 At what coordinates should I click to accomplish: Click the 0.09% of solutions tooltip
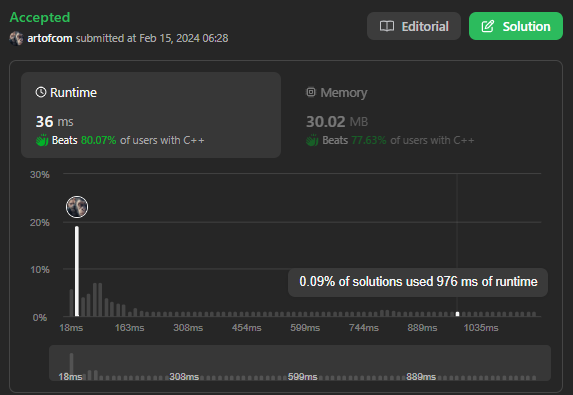point(418,282)
